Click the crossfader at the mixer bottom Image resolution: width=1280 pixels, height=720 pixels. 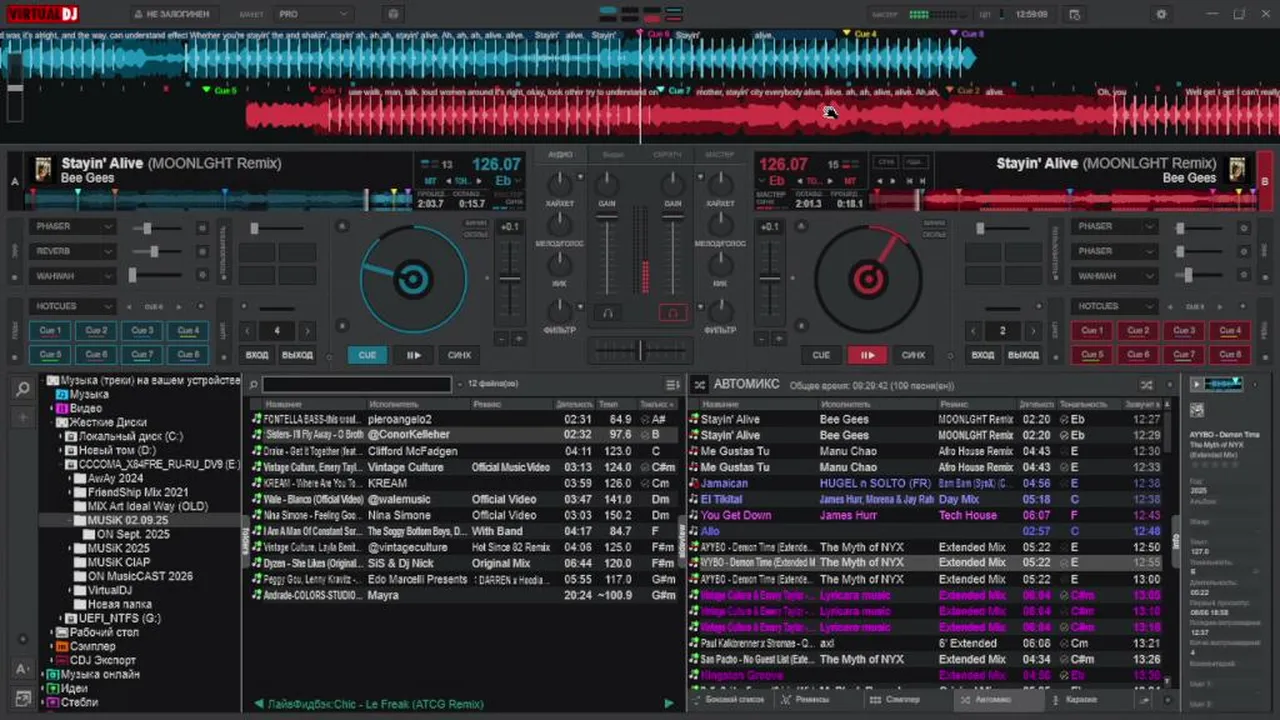(x=640, y=350)
